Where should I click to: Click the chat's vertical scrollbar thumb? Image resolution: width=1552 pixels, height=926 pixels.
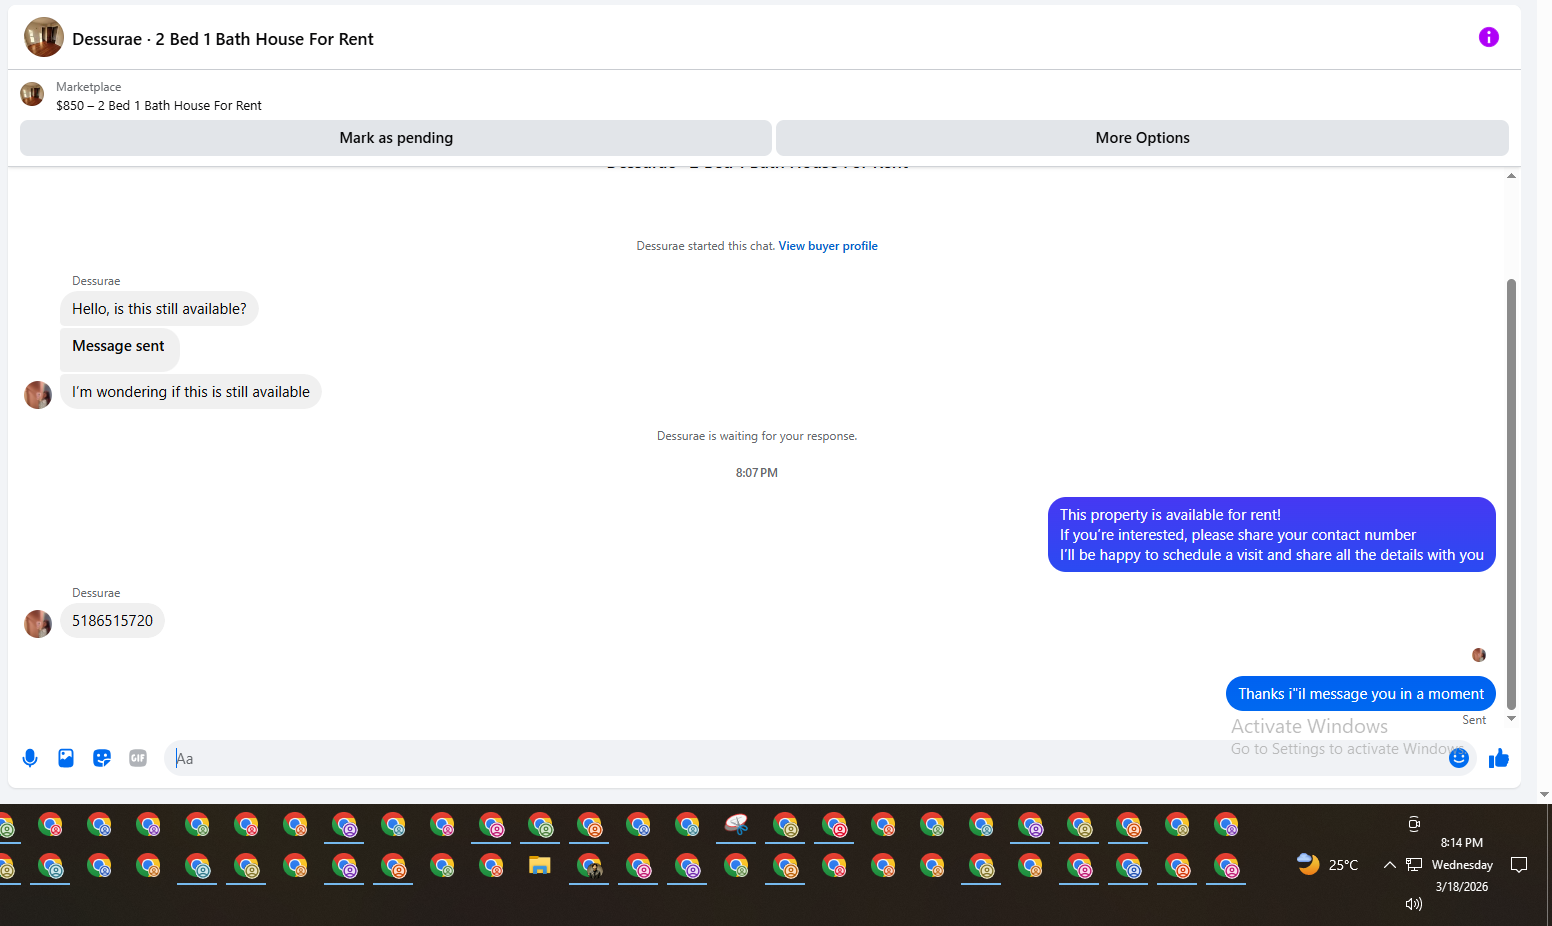[1511, 494]
